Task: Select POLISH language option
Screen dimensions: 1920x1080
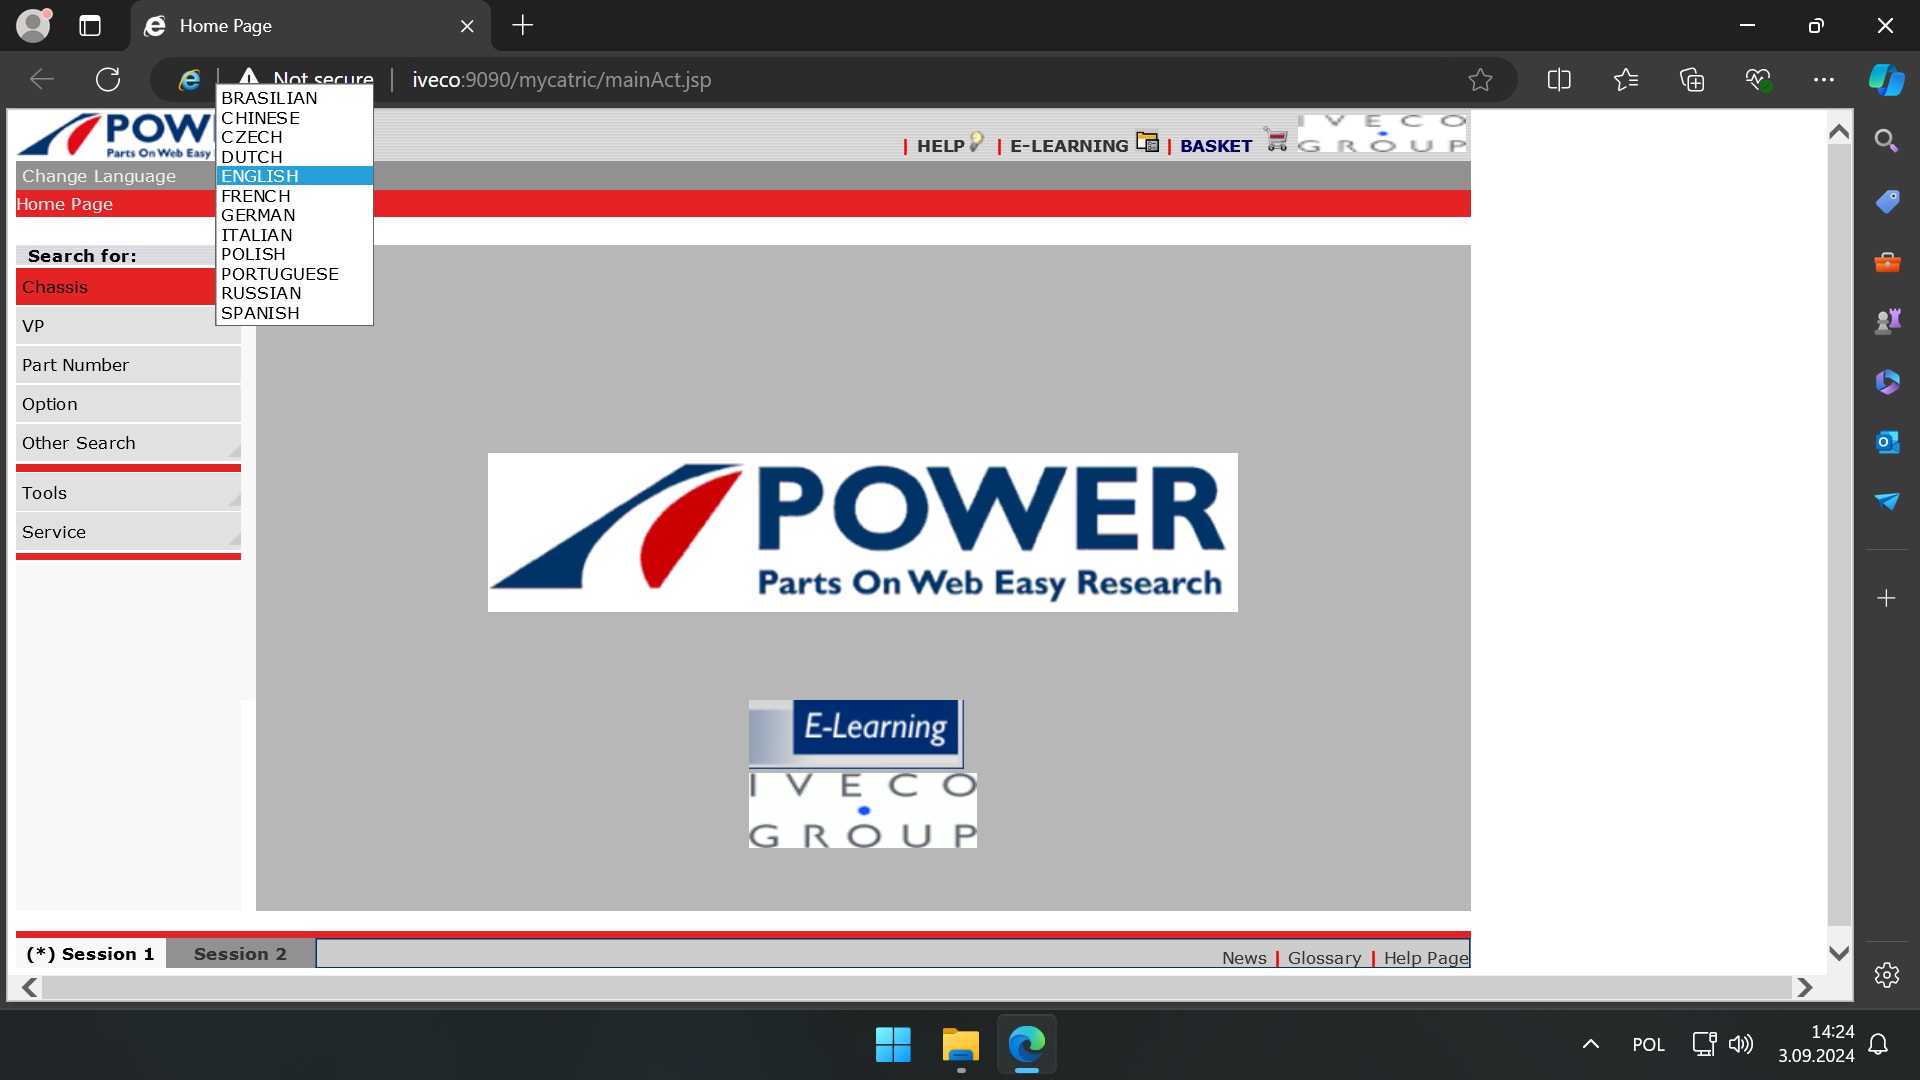Action: pos(294,254)
